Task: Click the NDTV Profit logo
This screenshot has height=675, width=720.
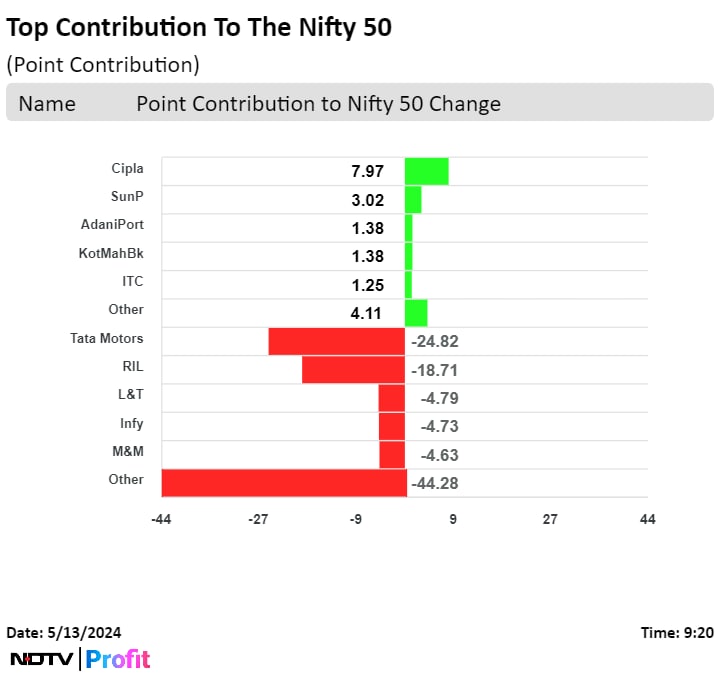Action: (80, 659)
